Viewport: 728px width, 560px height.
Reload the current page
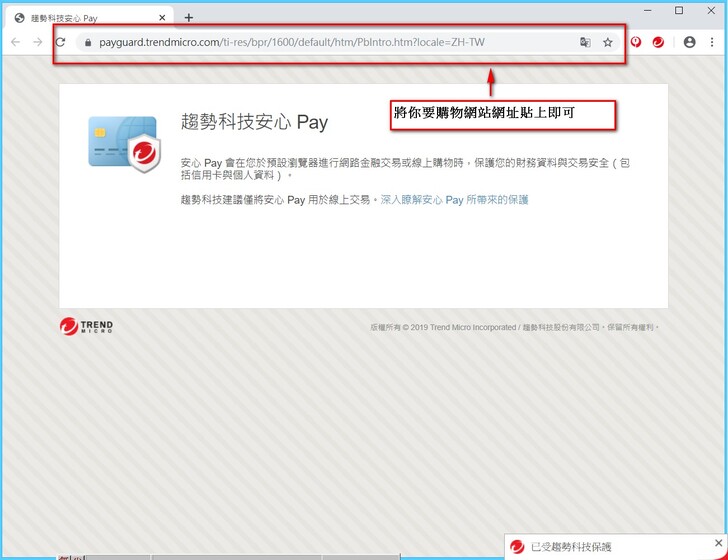click(x=61, y=42)
